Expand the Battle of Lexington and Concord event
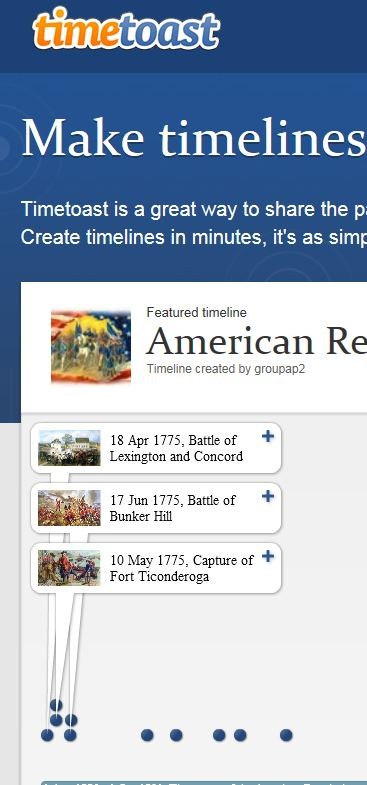The height and width of the screenshot is (785, 367). click(x=268, y=437)
